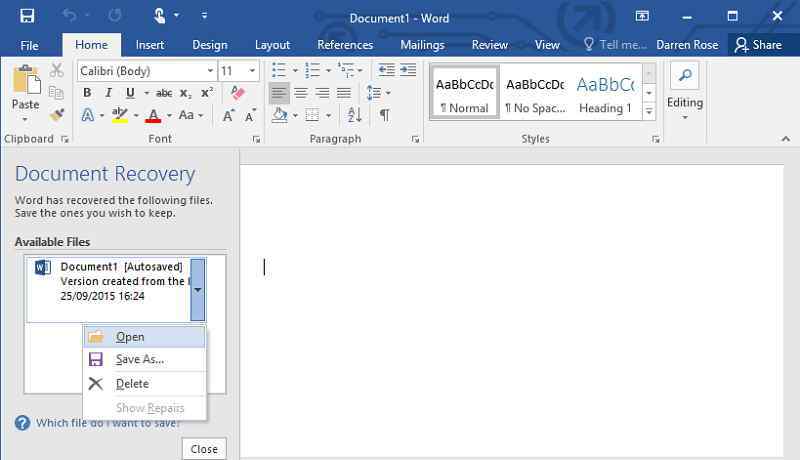Click Close in Document Recovery pane
800x460 pixels.
(204, 449)
